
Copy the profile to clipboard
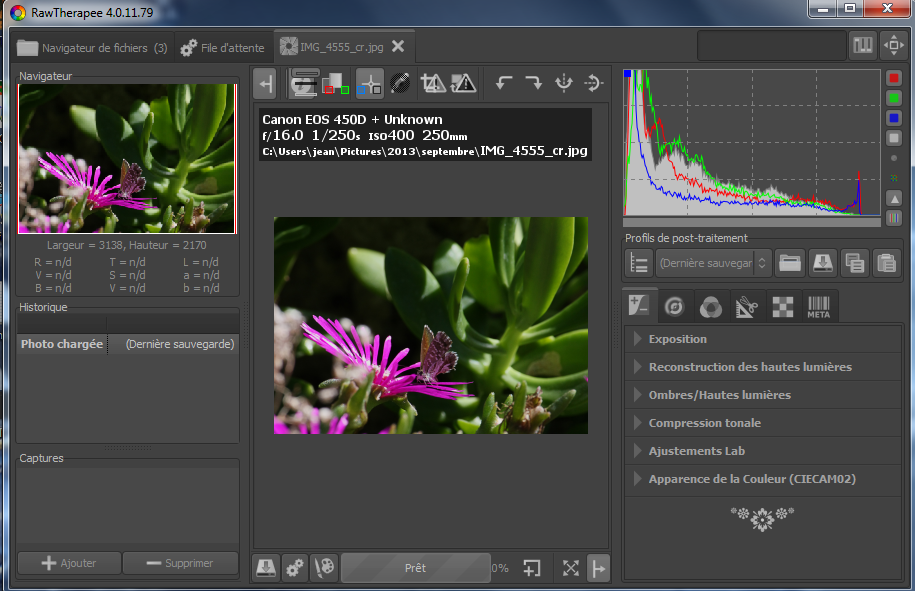click(855, 263)
